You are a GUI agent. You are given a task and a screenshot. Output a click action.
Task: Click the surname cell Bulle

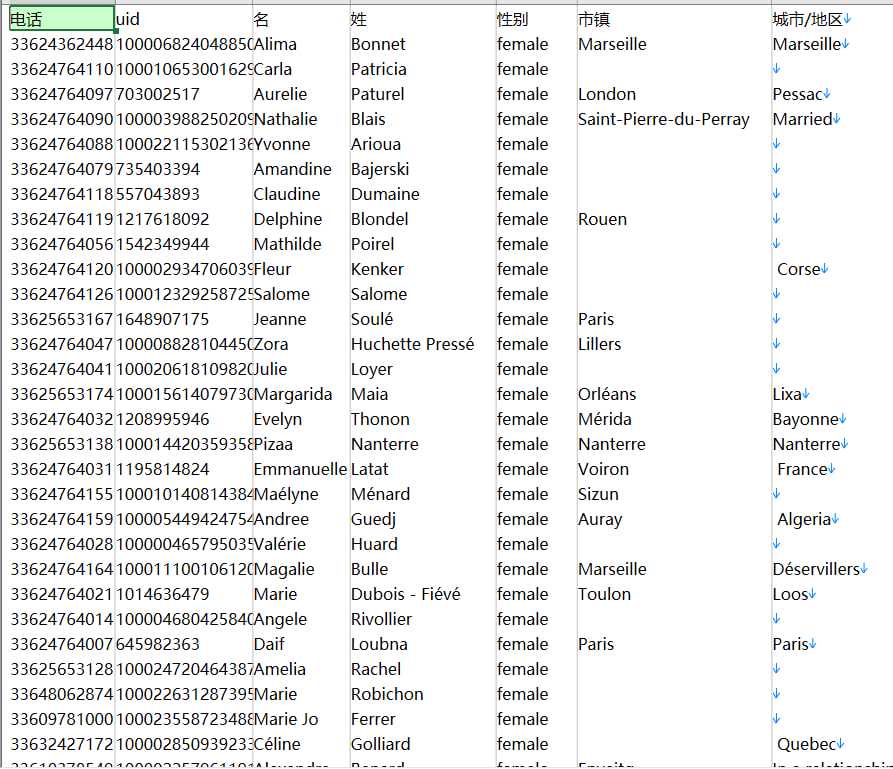(423, 569)
